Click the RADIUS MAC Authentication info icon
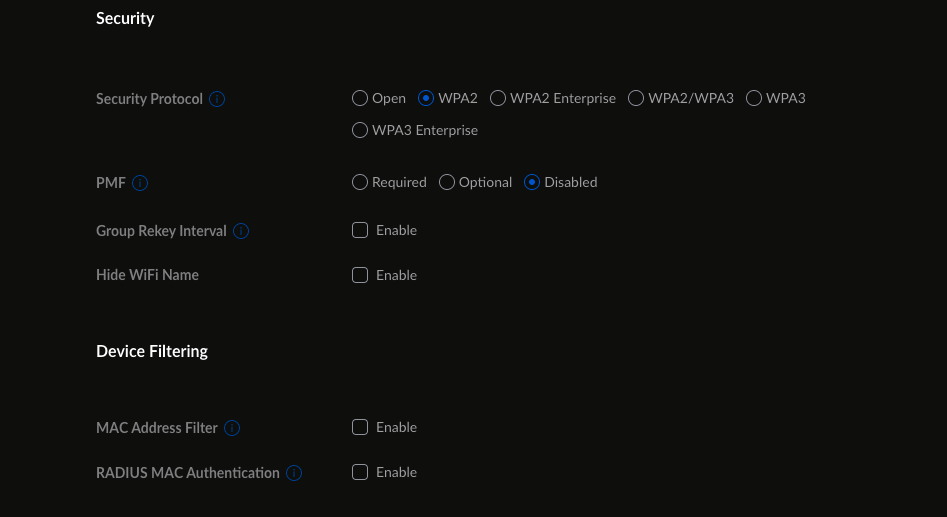 pyautogui.click(x=294, y=473)
